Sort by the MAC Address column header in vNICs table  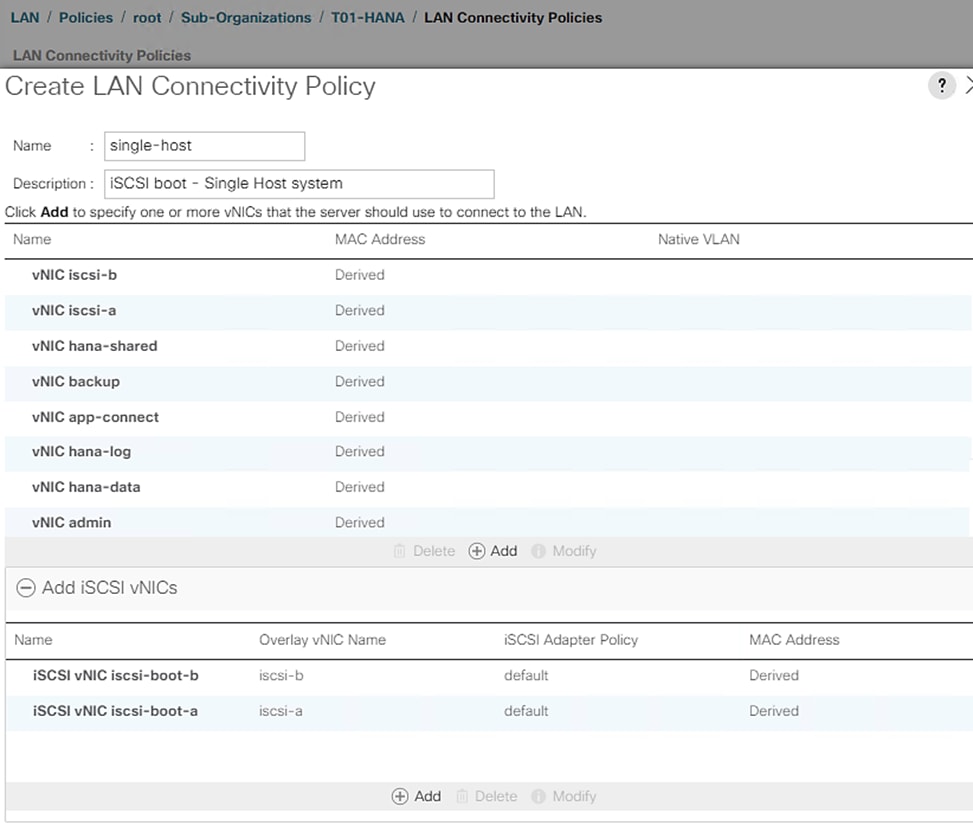click(380, 239)
